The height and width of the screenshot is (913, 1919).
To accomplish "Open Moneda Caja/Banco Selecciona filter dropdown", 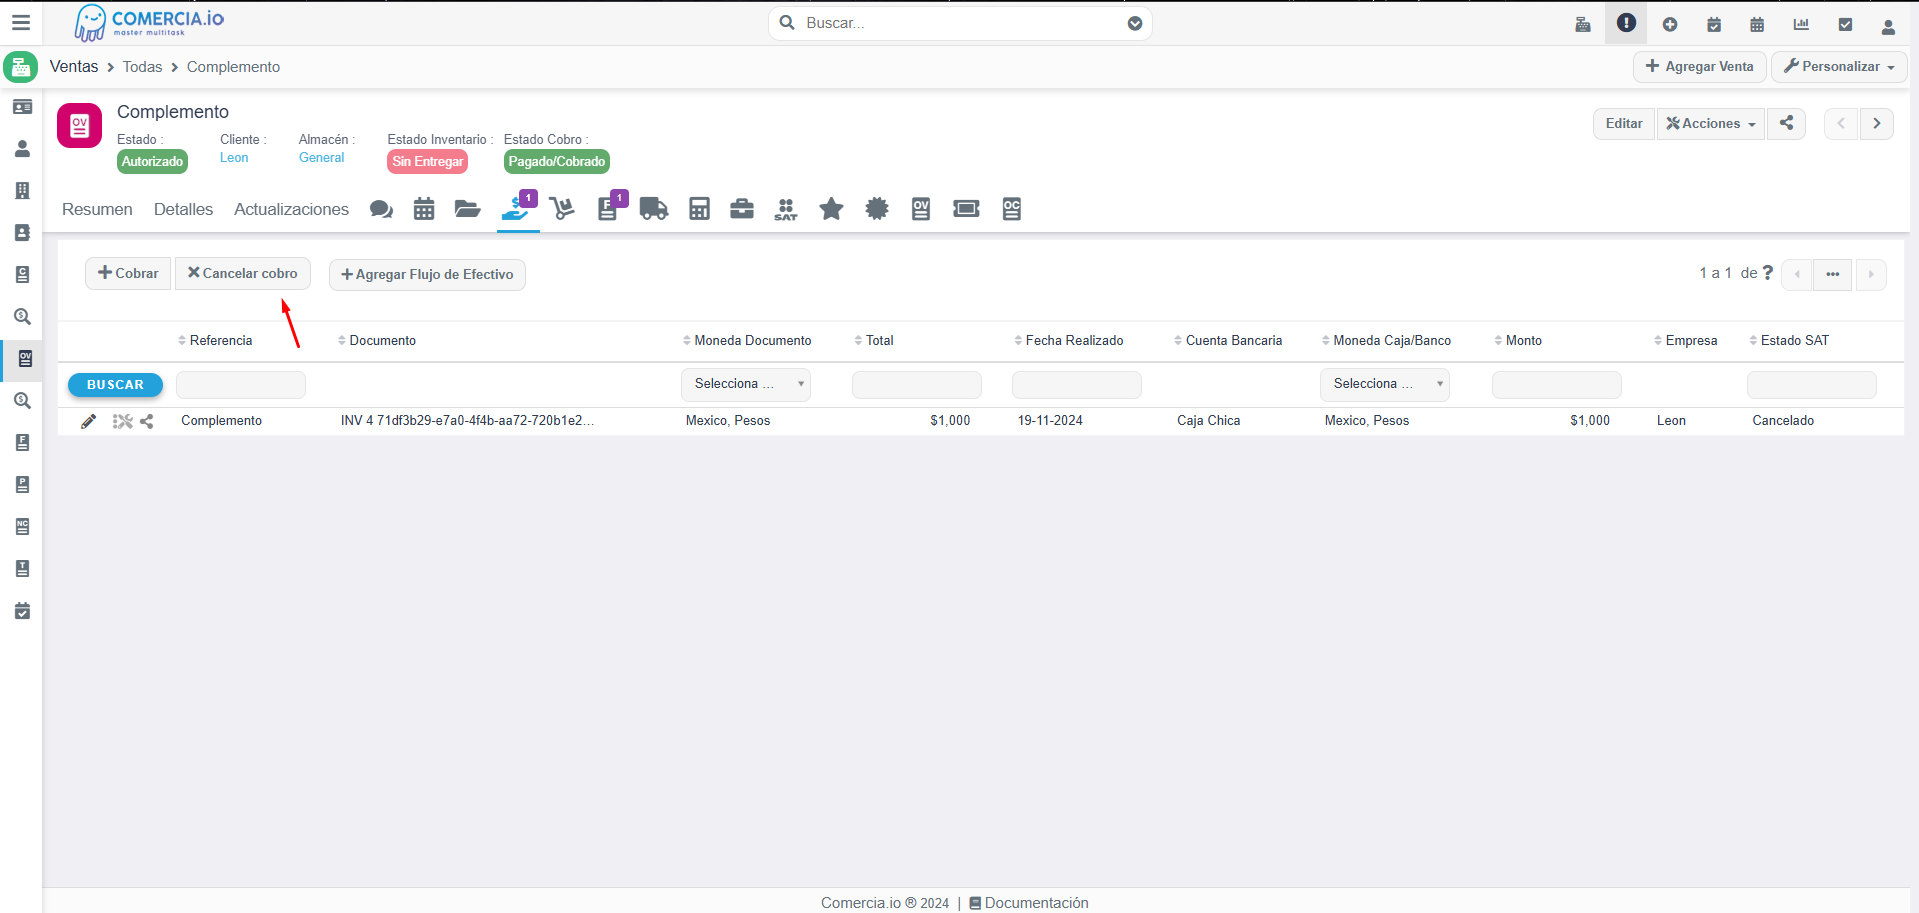I will click(x=1385, y=384).
